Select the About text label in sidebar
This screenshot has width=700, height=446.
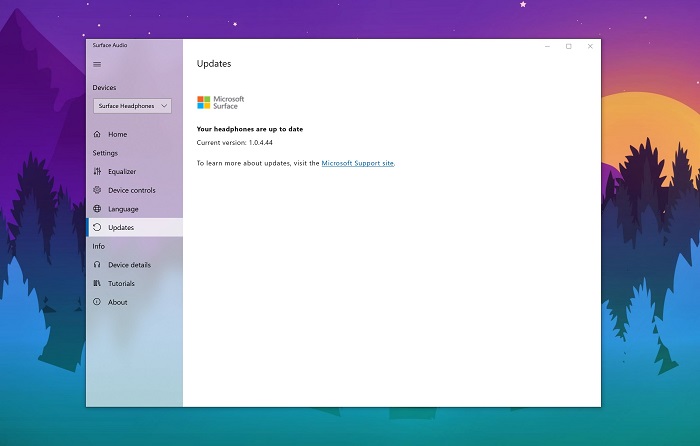pyautogui.click(x=118, y=302)
